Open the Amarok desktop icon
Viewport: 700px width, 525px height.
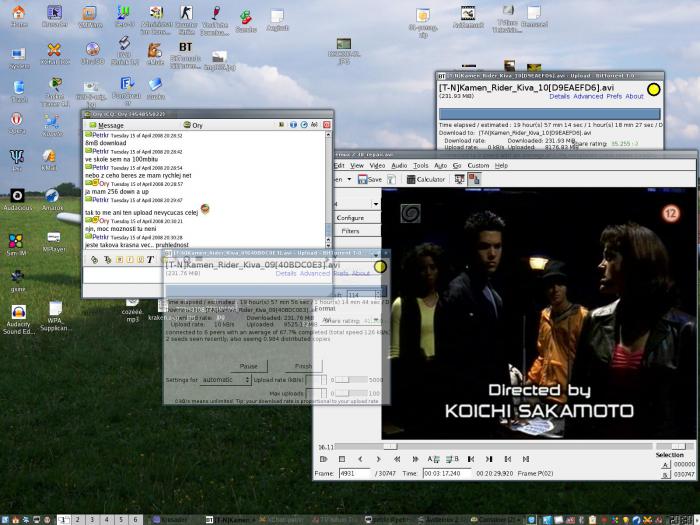click(52, 200)
